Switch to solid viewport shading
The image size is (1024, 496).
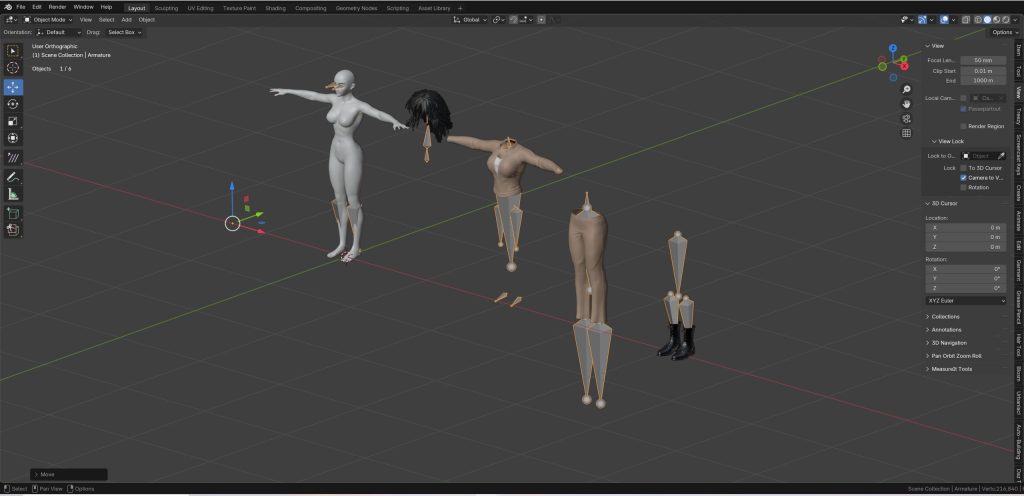pos(987,20)
